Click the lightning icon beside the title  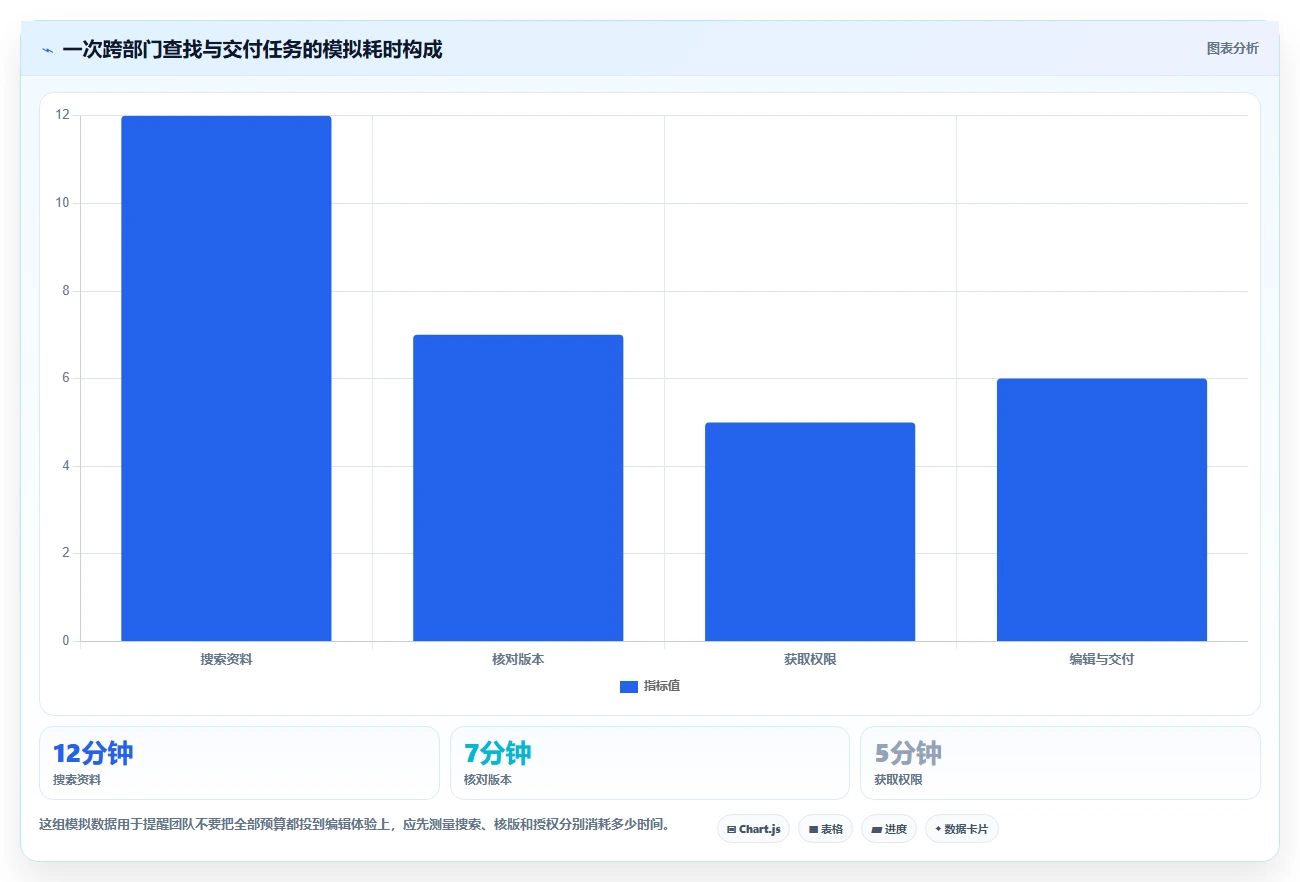click(x=47, y=50)
